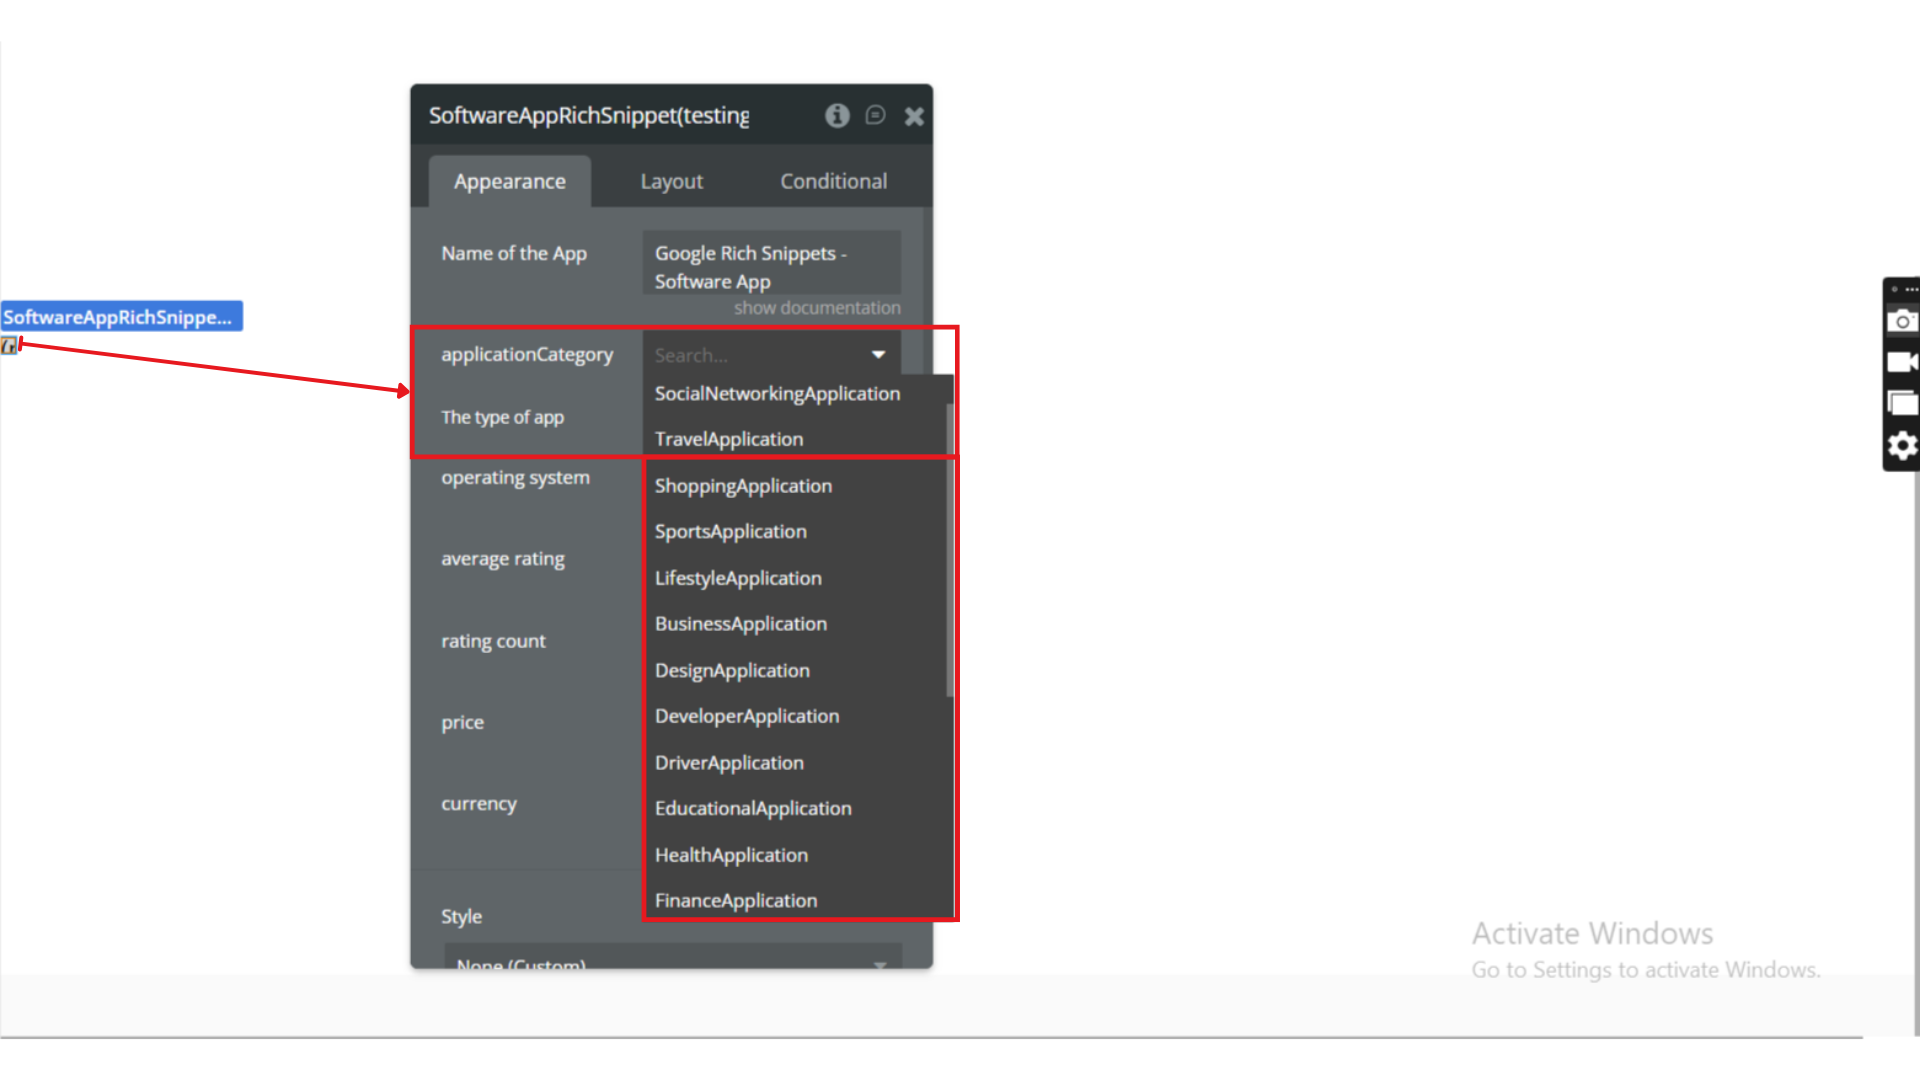Click the gallery windows icon in side toolbar
The width and height of the screenshot is (1920, 1080).
pyautogui.click(x=1901, y=403)
